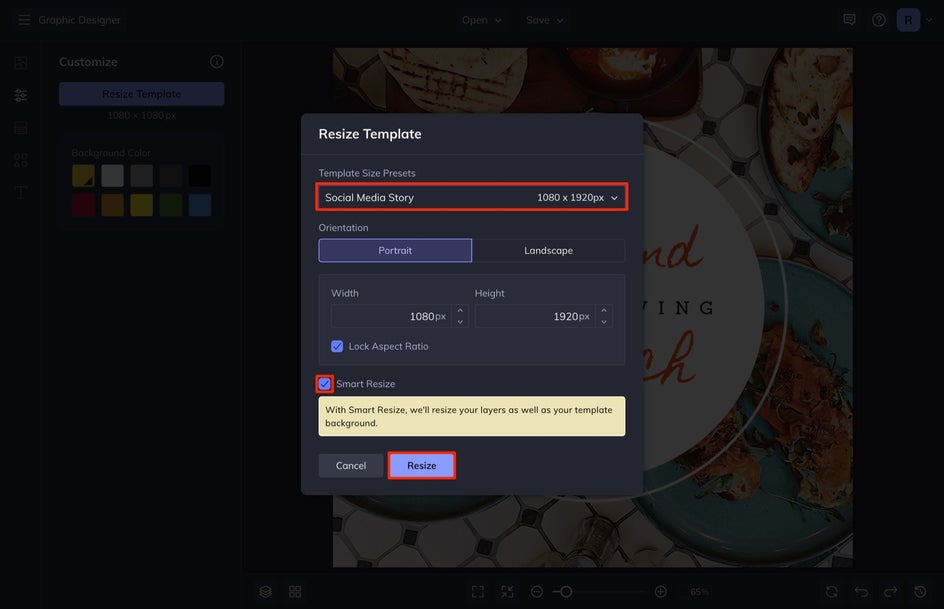Click the fit to screen icon

[x=478, y=592]
